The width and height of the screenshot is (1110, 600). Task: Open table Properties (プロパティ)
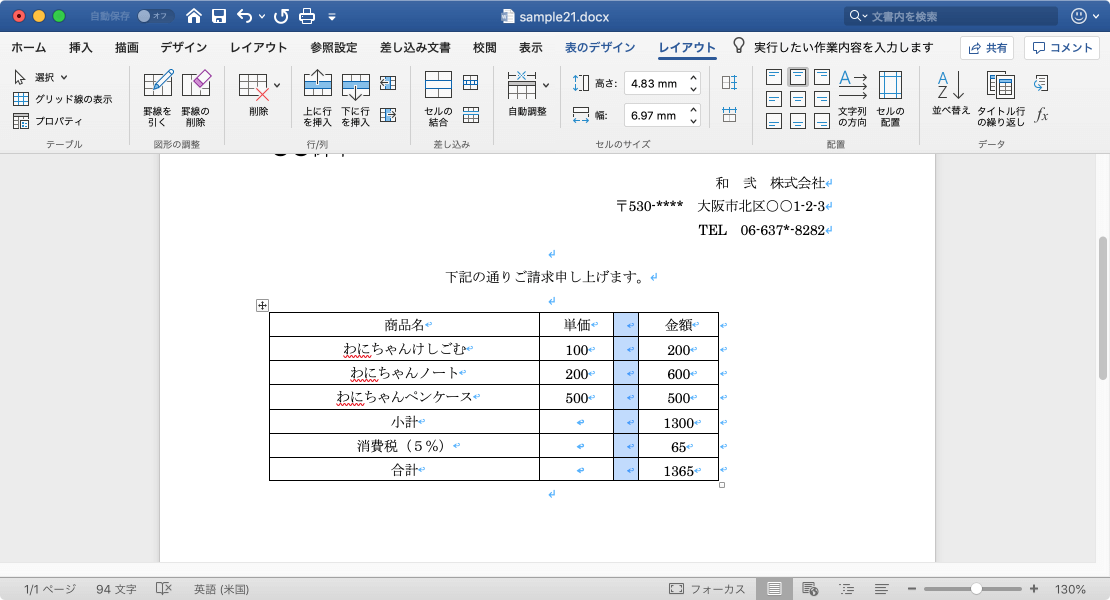tap(47, 121)
